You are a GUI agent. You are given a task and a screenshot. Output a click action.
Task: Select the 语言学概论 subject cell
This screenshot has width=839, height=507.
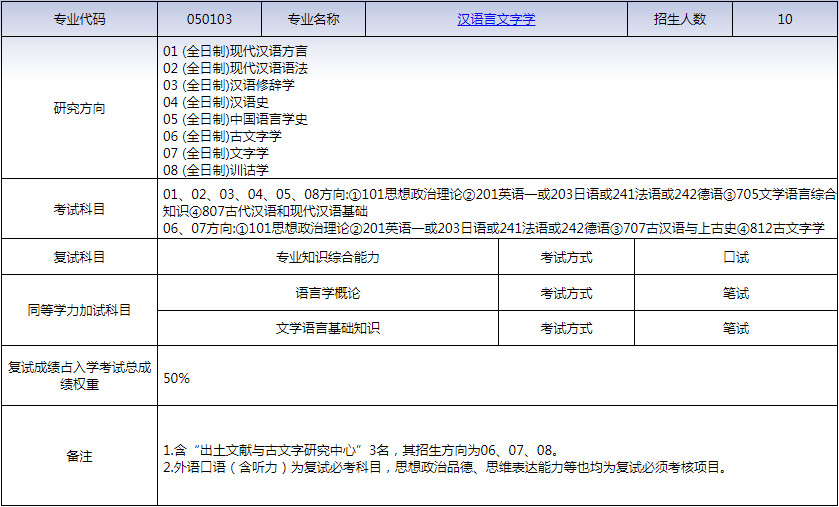328,293
